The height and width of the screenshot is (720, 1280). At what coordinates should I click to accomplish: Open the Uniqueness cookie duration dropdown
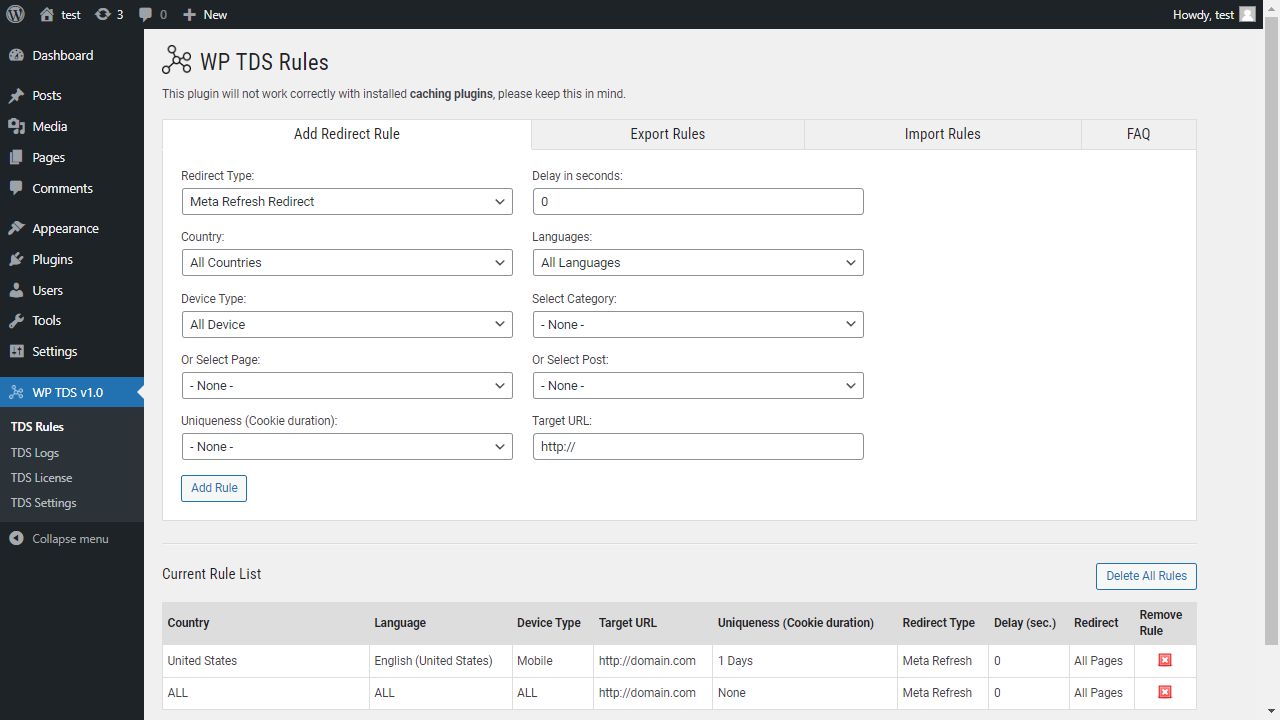[347, 446]
